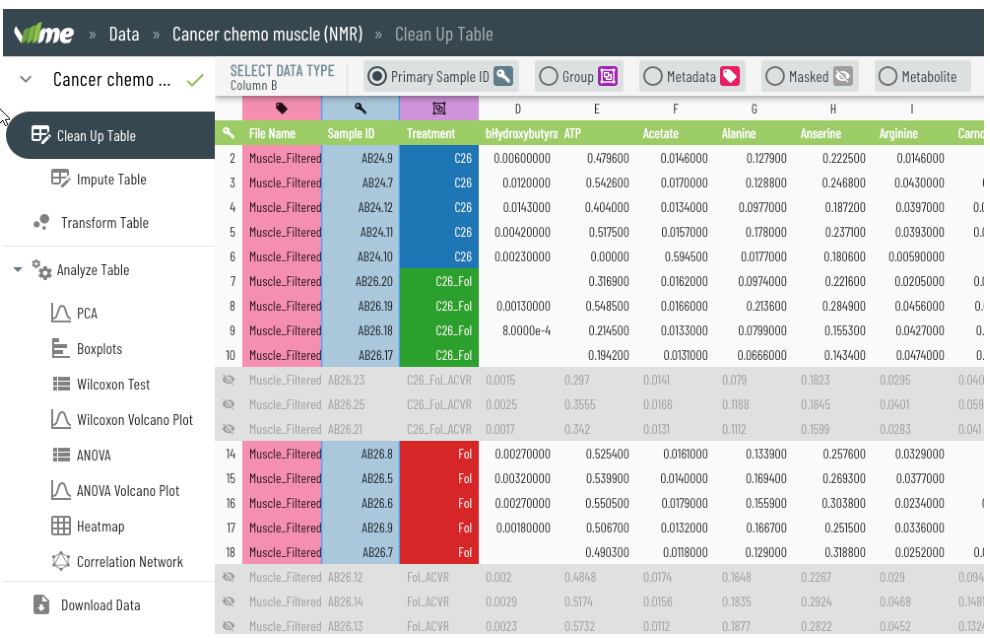Open the Impute Table page
This screenshot has width=990, height=640.
point(111,180)
